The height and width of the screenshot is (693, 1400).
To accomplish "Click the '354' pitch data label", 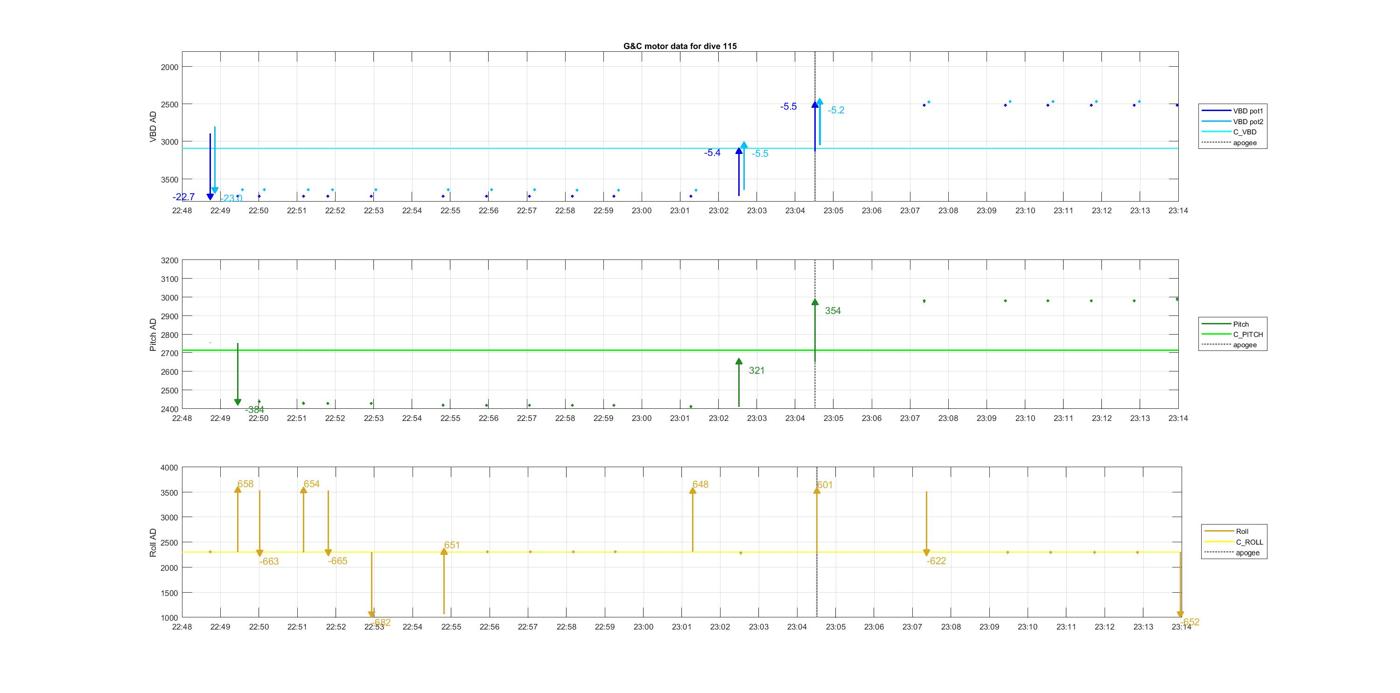I will coord(833,311).
